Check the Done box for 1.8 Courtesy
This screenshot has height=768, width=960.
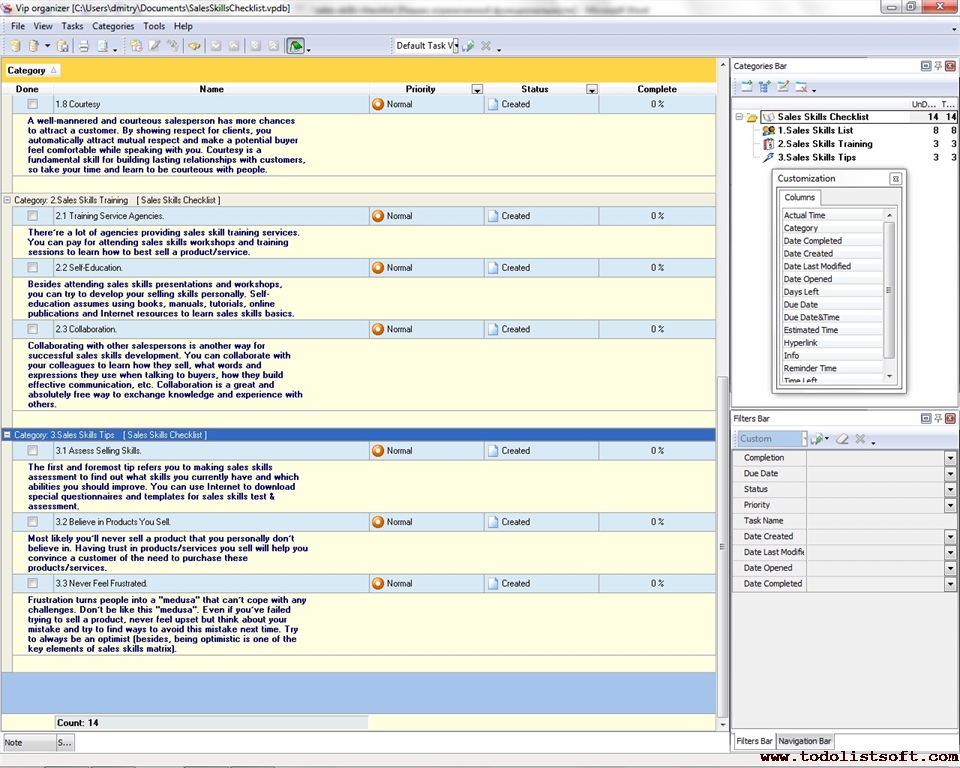click(33, 104)
